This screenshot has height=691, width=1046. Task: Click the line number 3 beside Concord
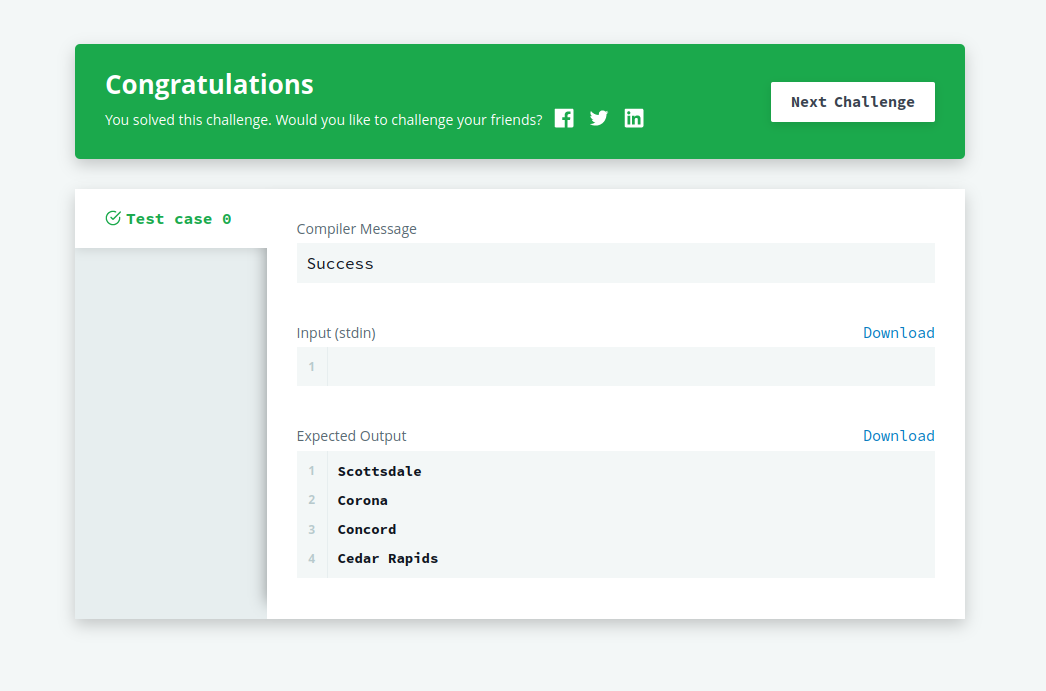(x=311, y=529)
